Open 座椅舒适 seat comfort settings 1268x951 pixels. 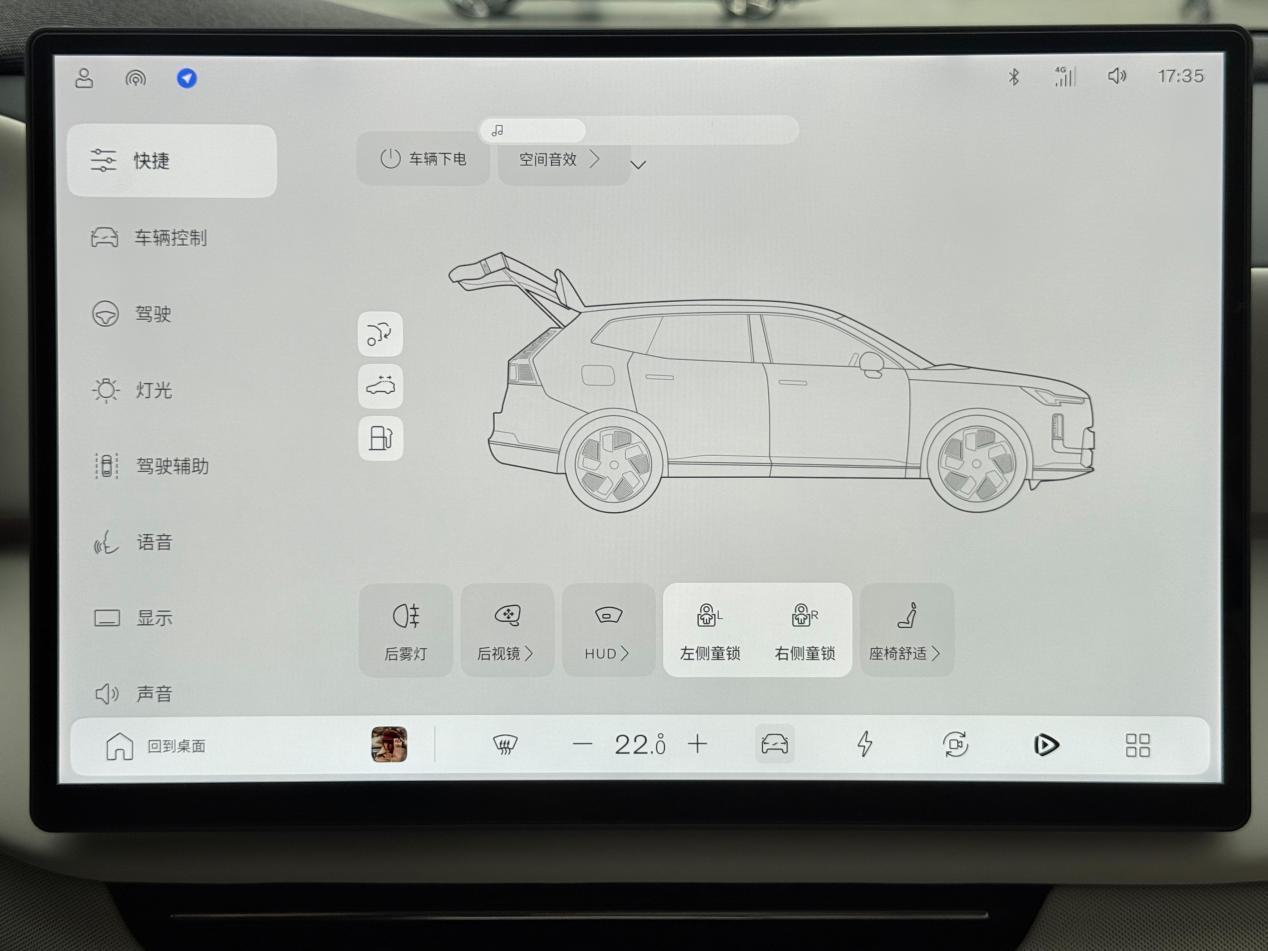point(906,630)
